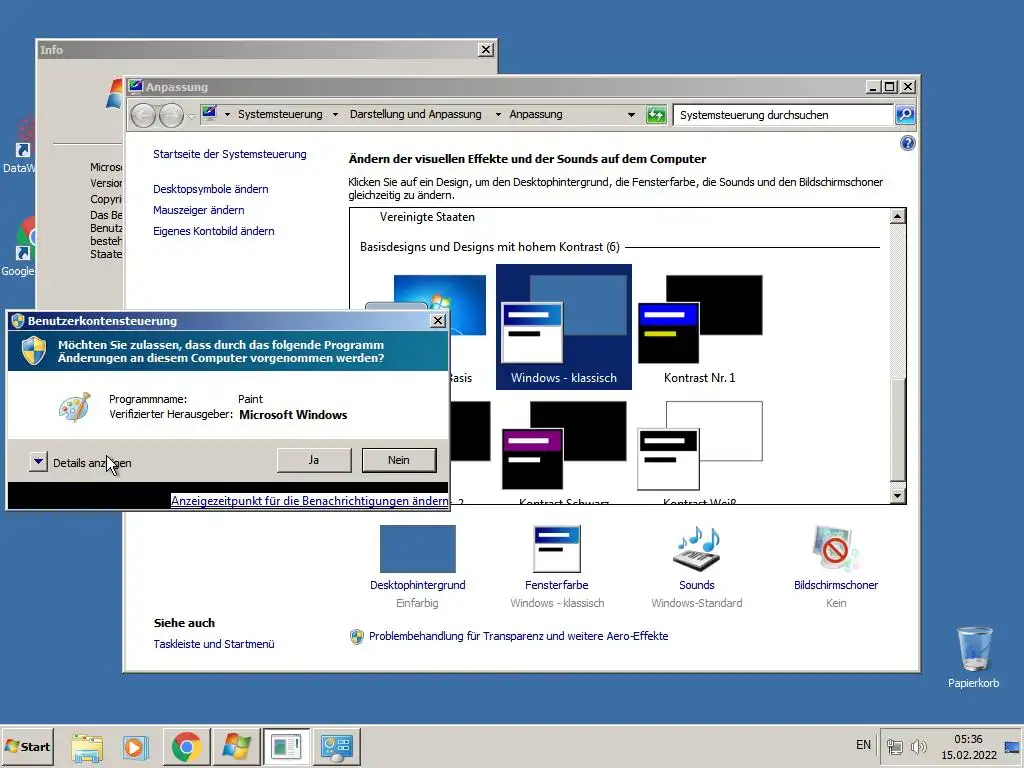Open the Google Chrome desktop shortcut
1024x768 pixels.
pyautogui.click(x=20, y=247)
